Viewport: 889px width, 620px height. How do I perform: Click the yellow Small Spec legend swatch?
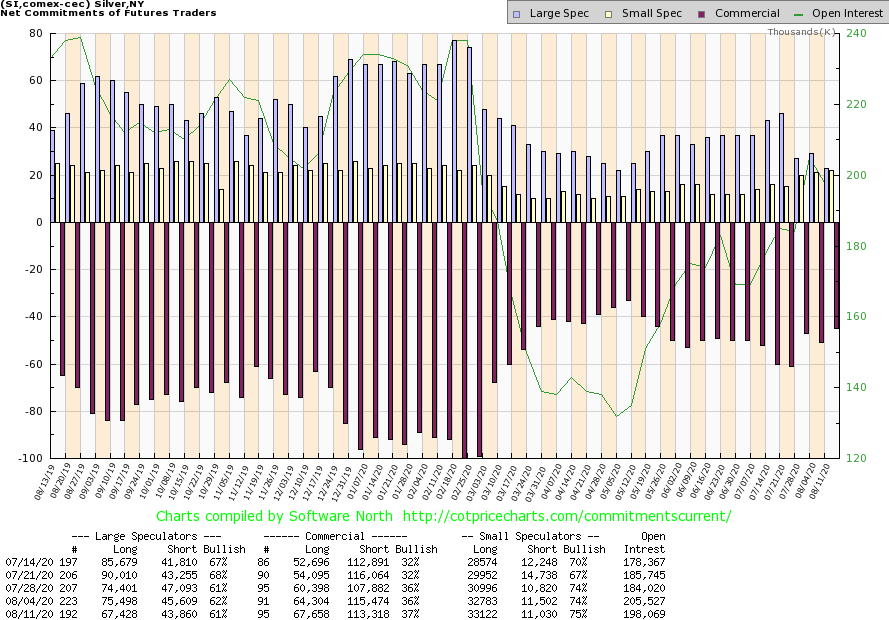(x=610, y=14)
